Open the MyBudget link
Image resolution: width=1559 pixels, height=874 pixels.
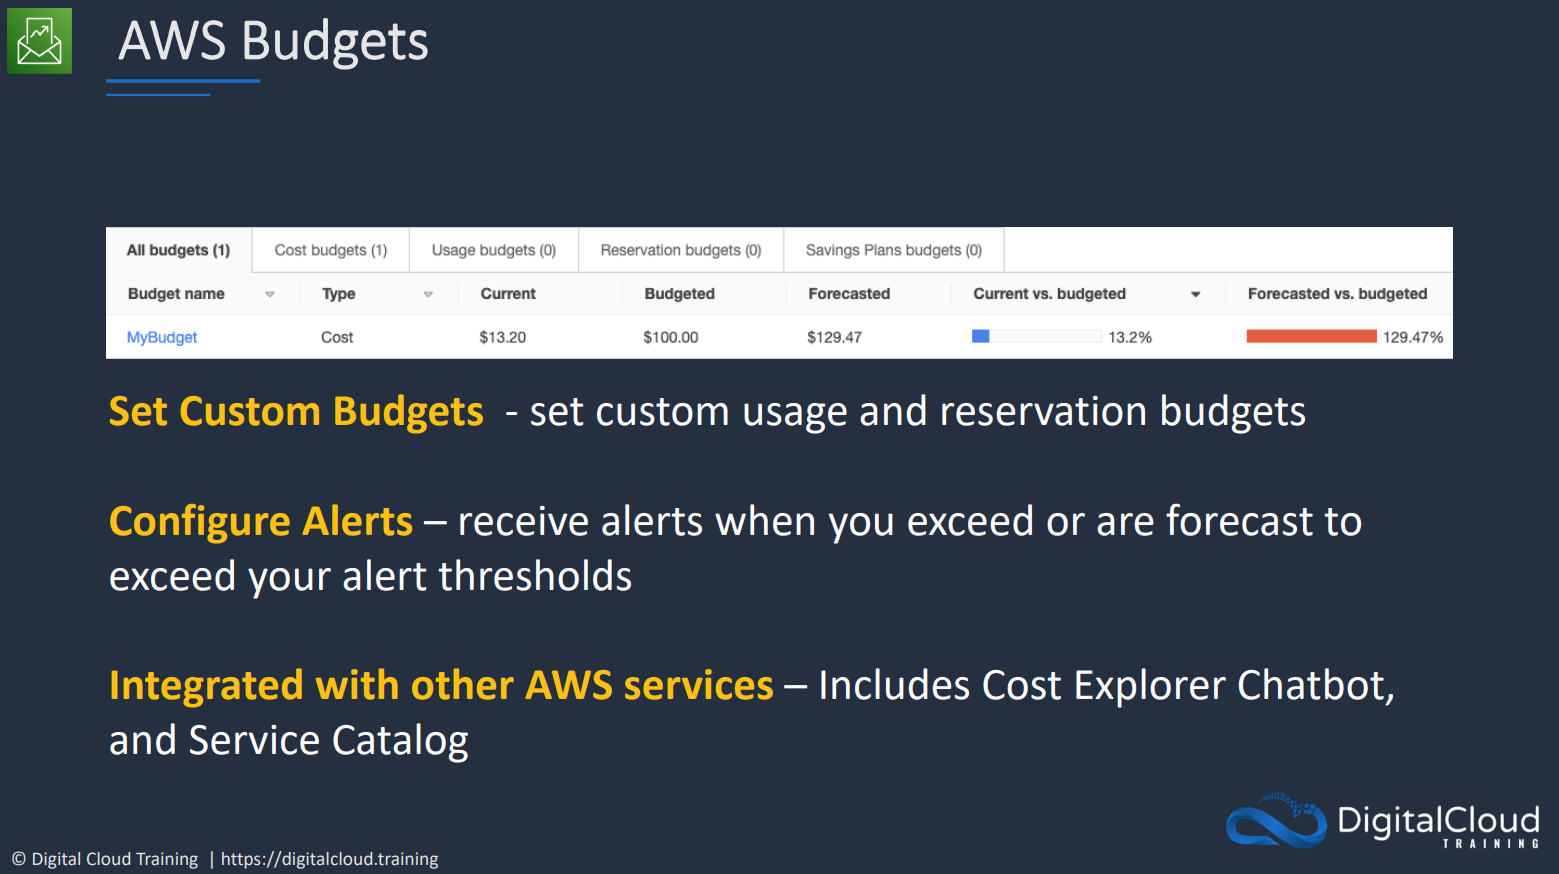[162, 337]
